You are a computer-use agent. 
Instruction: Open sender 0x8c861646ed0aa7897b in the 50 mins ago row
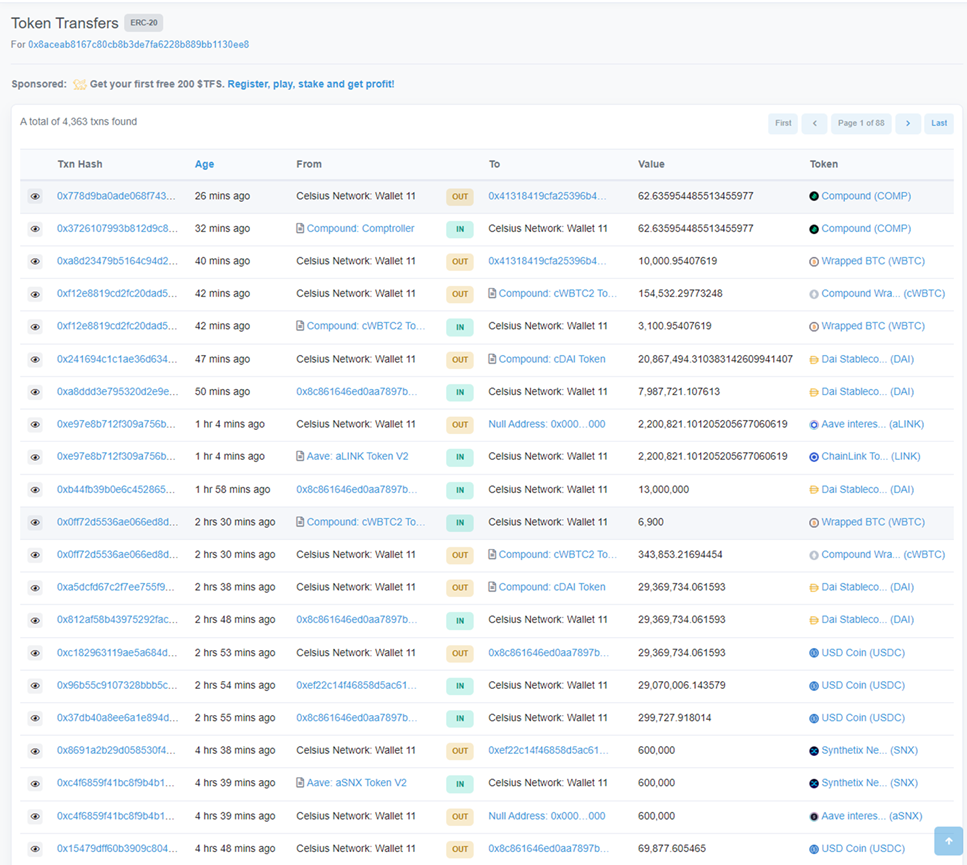coord(356,392)
